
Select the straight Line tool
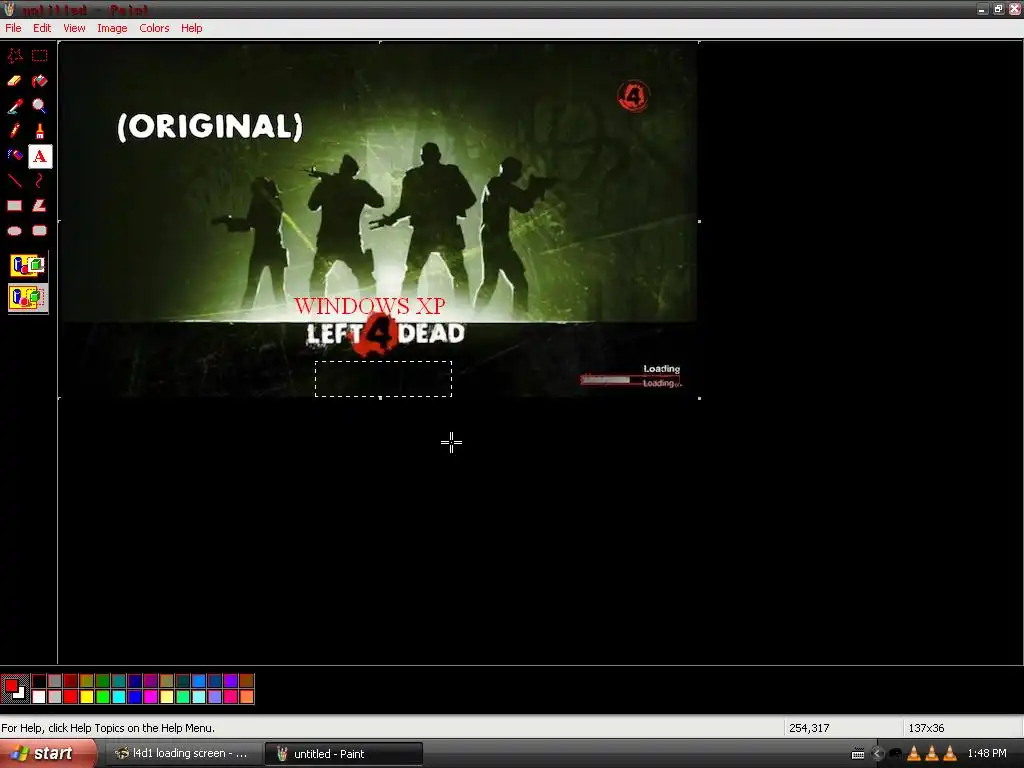[14, 180]
